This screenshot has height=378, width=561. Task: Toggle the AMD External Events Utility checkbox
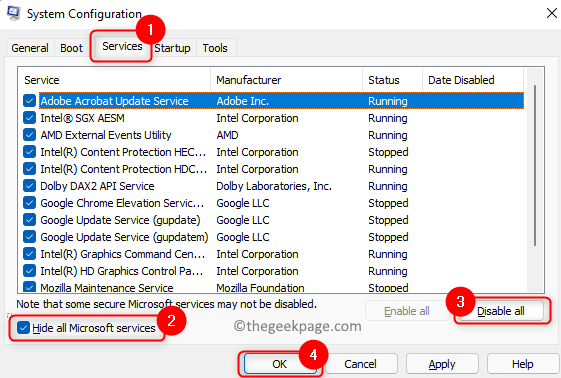tap(29, 135)
